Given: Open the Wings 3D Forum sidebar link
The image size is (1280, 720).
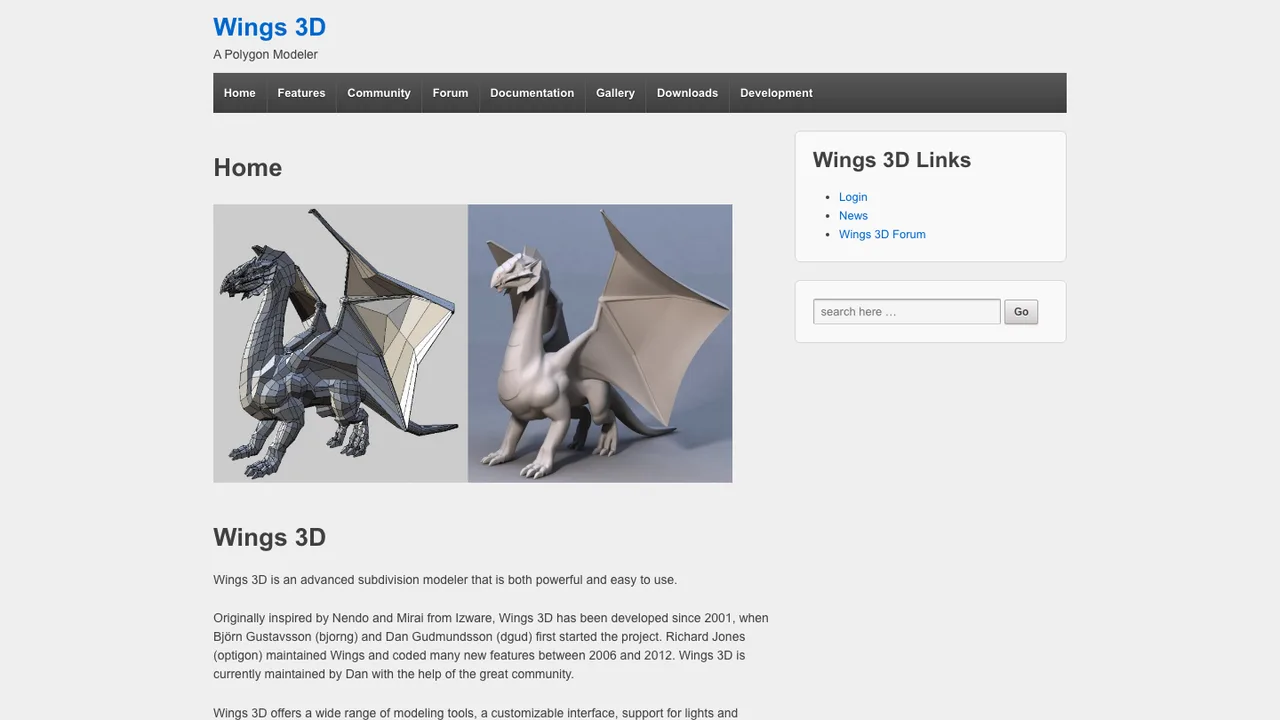Looking at the screenshot, I should click(882, 234).
